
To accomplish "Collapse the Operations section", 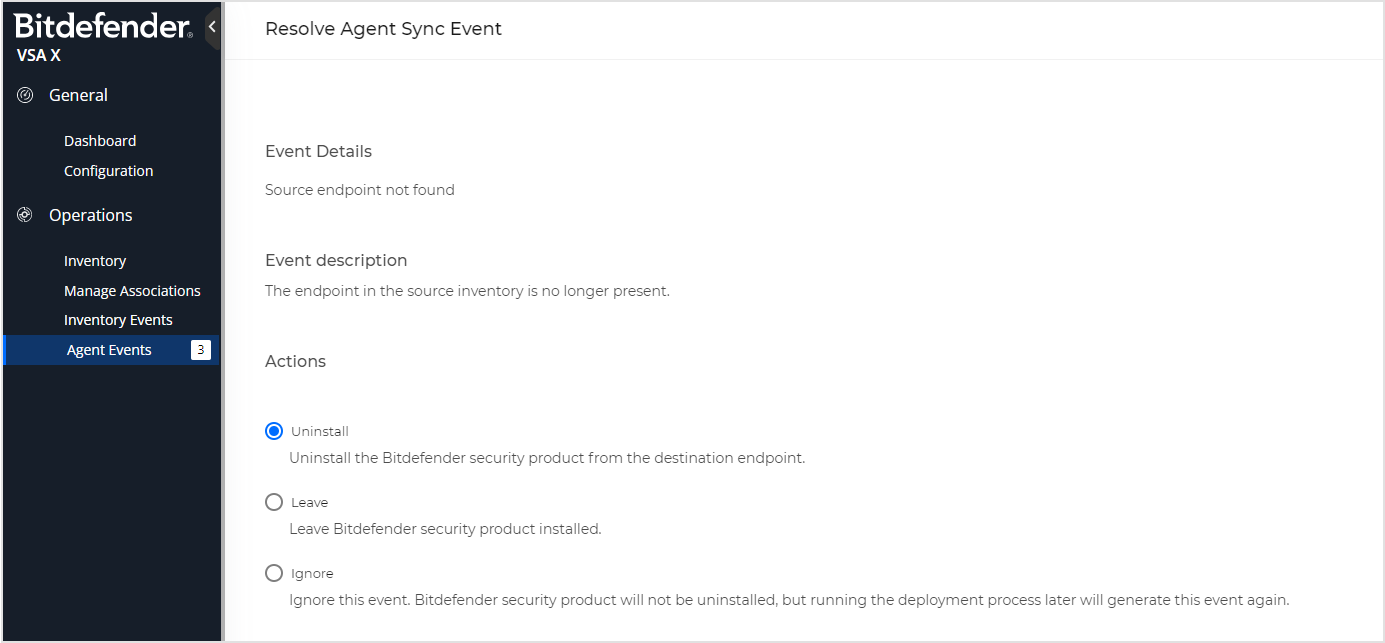I will coord(90,214).
